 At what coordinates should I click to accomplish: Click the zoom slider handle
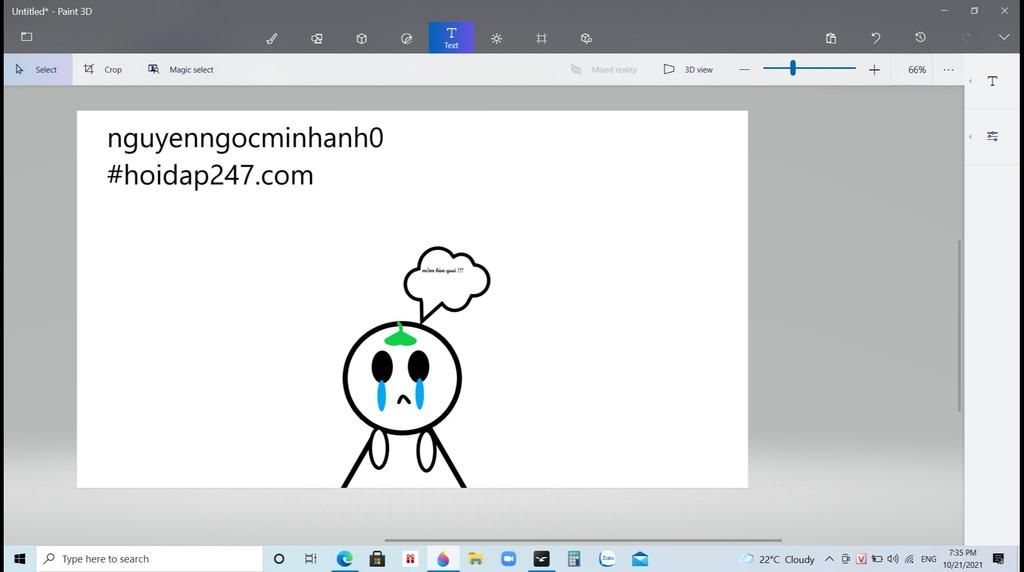[x=793, y=68]
